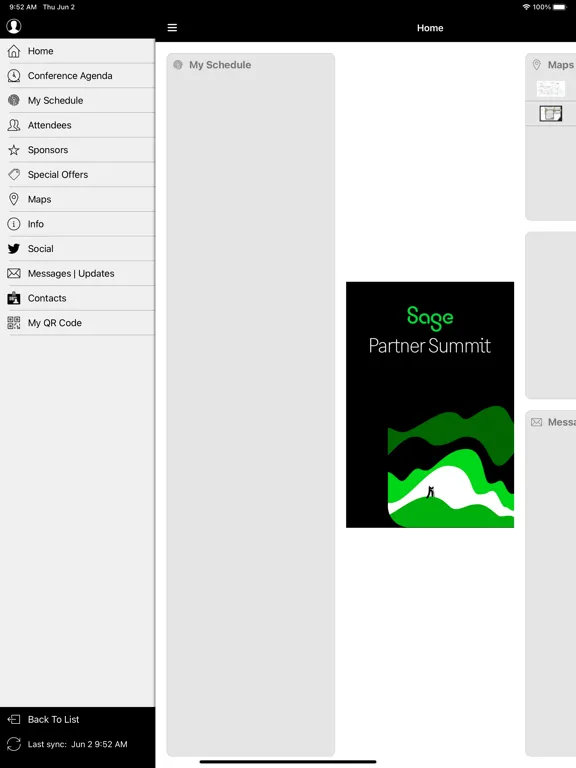Open the first map thumbnail

pos(551,89)
